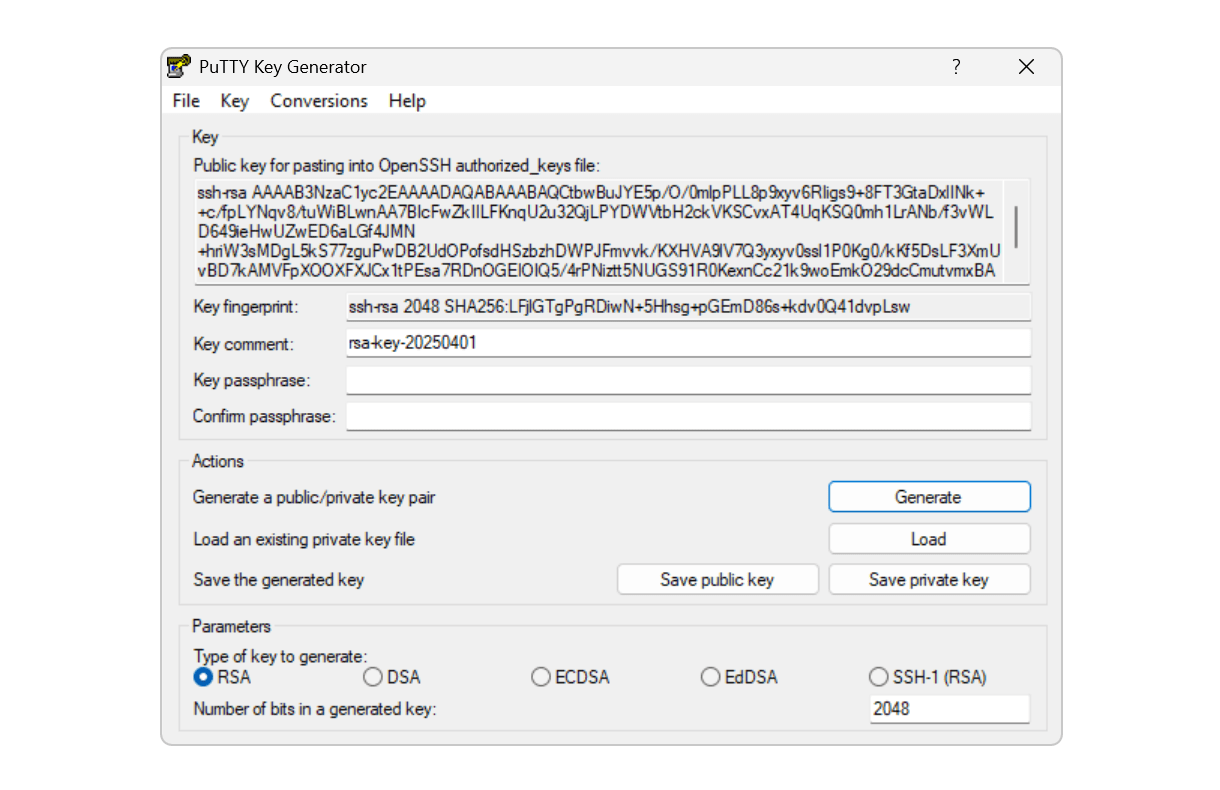Screen dimensions: 1220x790
Task: Click the 'Confirm passphrase:' label
Action: pyautogui.click(x=264, y=416)
